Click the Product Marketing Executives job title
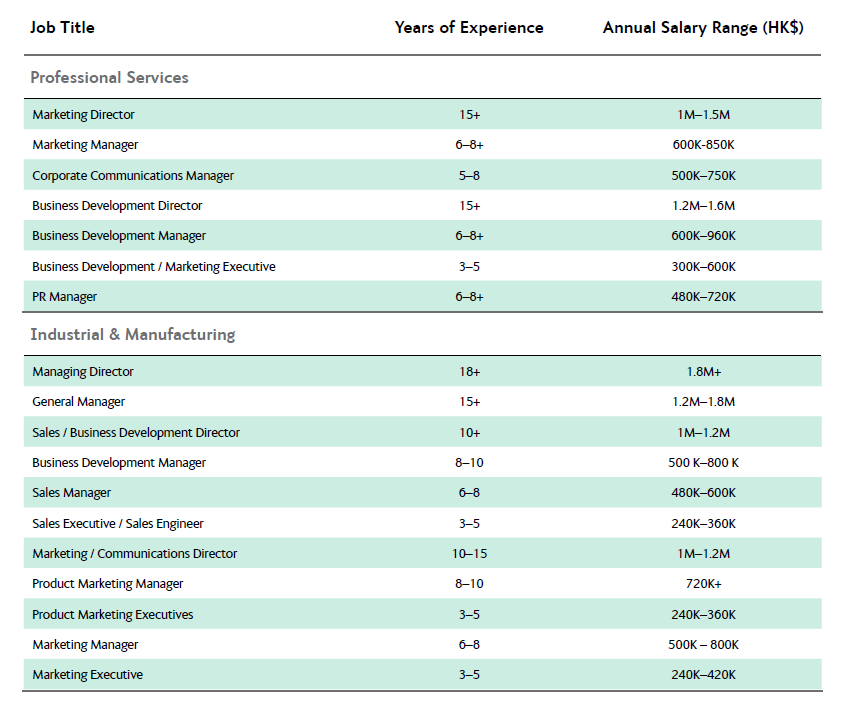841x703 pixels. (x=113, y=615)
